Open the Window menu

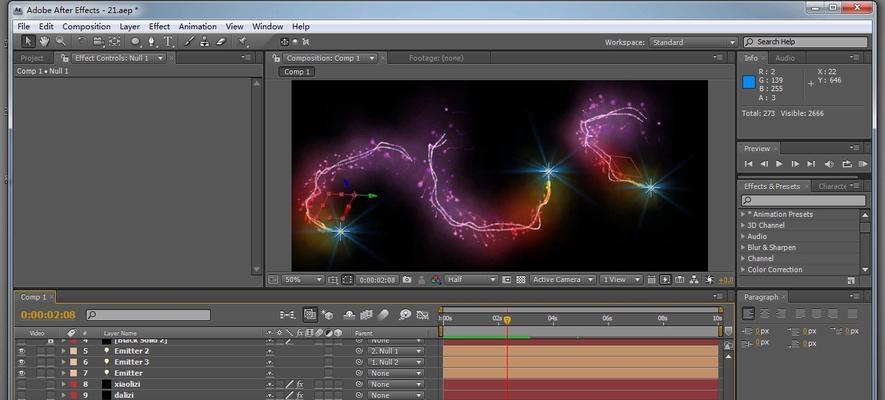point(268,27)
